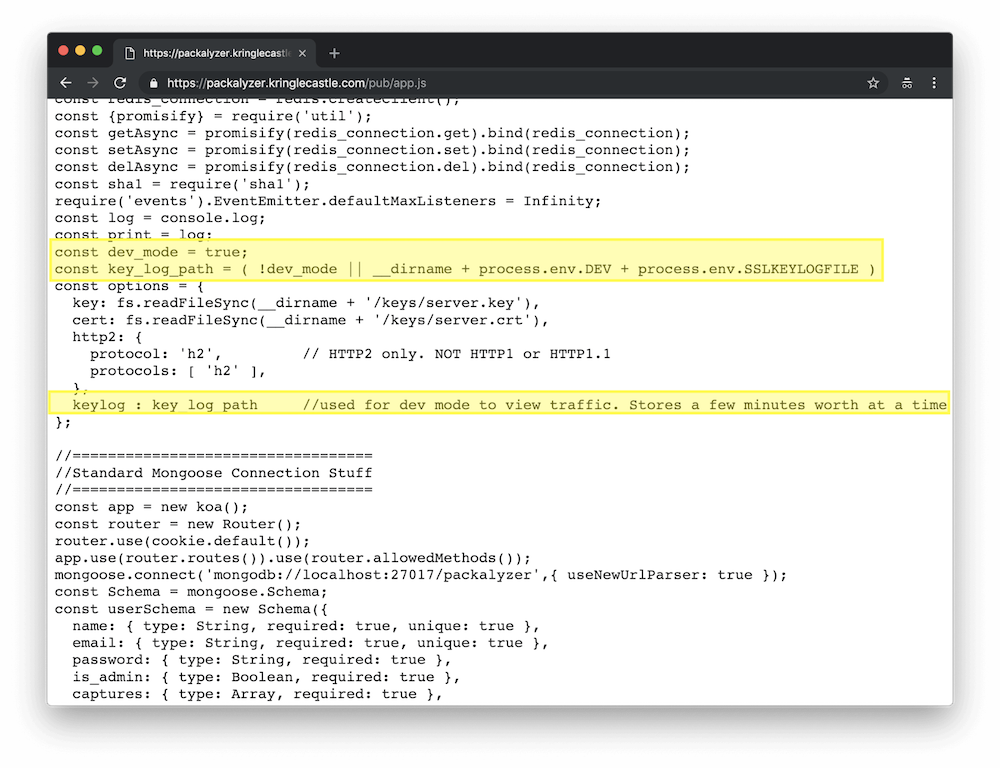Click the mongoose.connect mongodb line
This screenshot has height=768, width=1000.
(421, 575)
